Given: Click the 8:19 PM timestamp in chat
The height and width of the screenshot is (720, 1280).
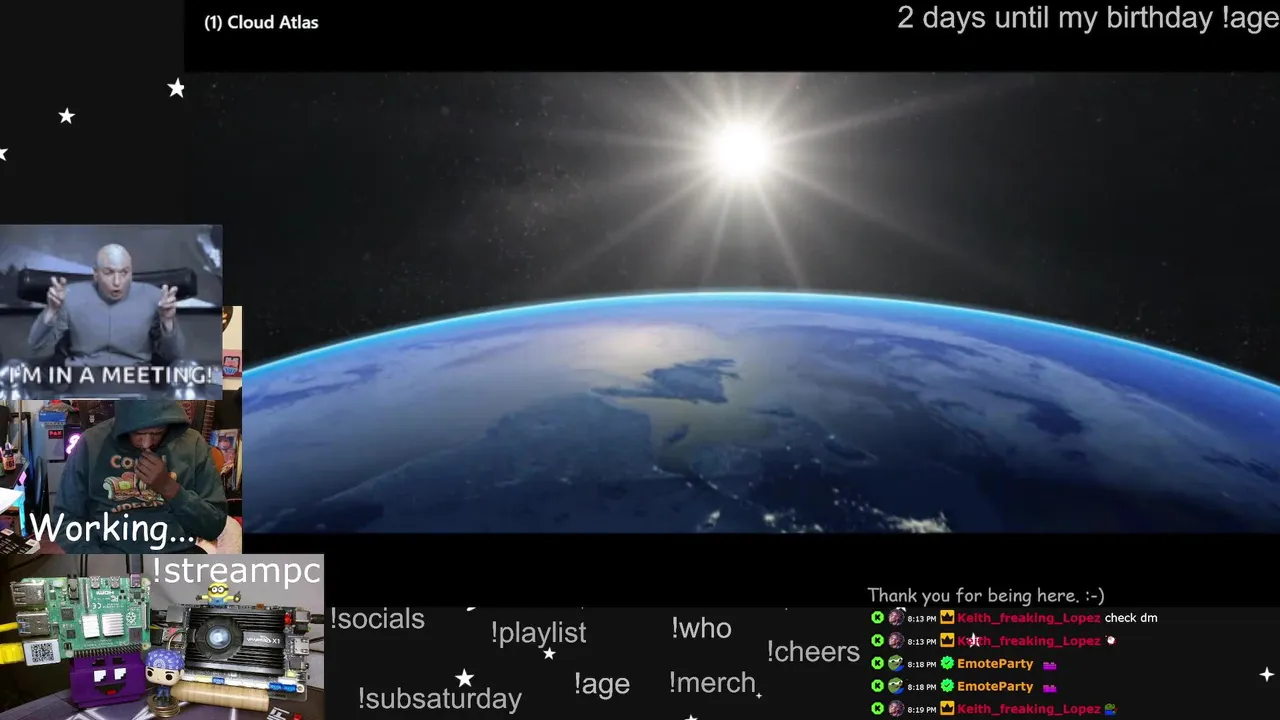Looking at the screenshot, I should (x=921, y=710).
